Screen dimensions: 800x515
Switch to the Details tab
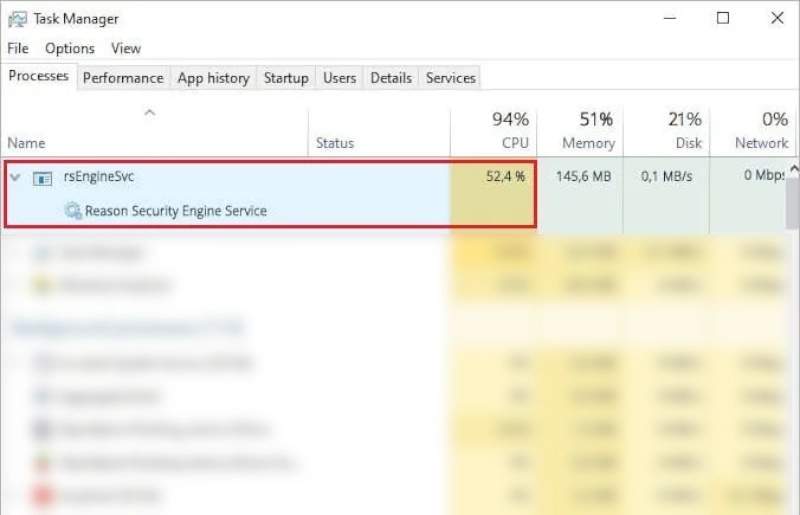point(391,78)
